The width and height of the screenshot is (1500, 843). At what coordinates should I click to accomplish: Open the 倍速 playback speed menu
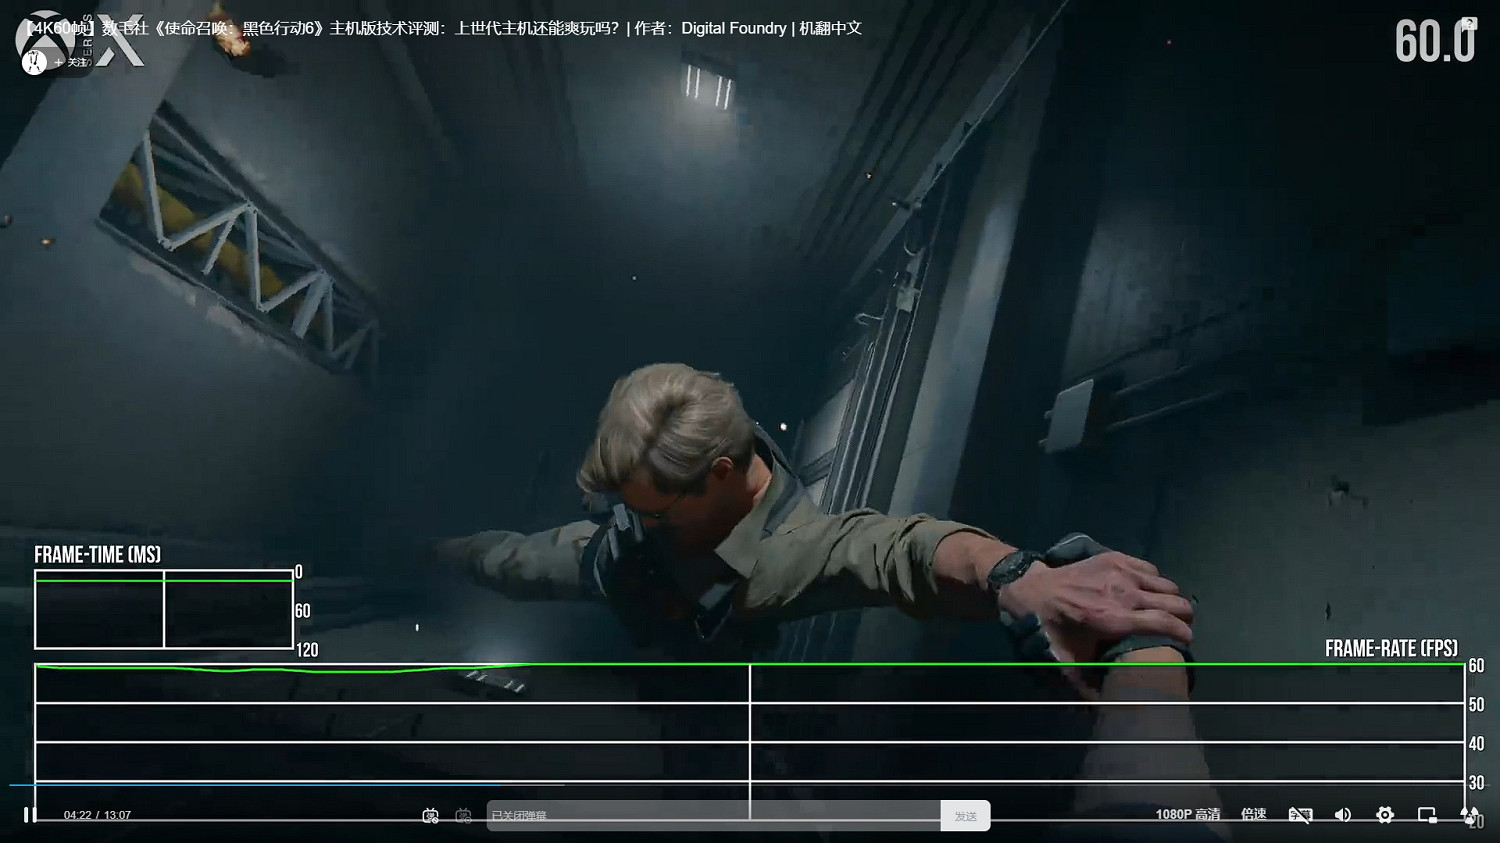pos(1253,814)
